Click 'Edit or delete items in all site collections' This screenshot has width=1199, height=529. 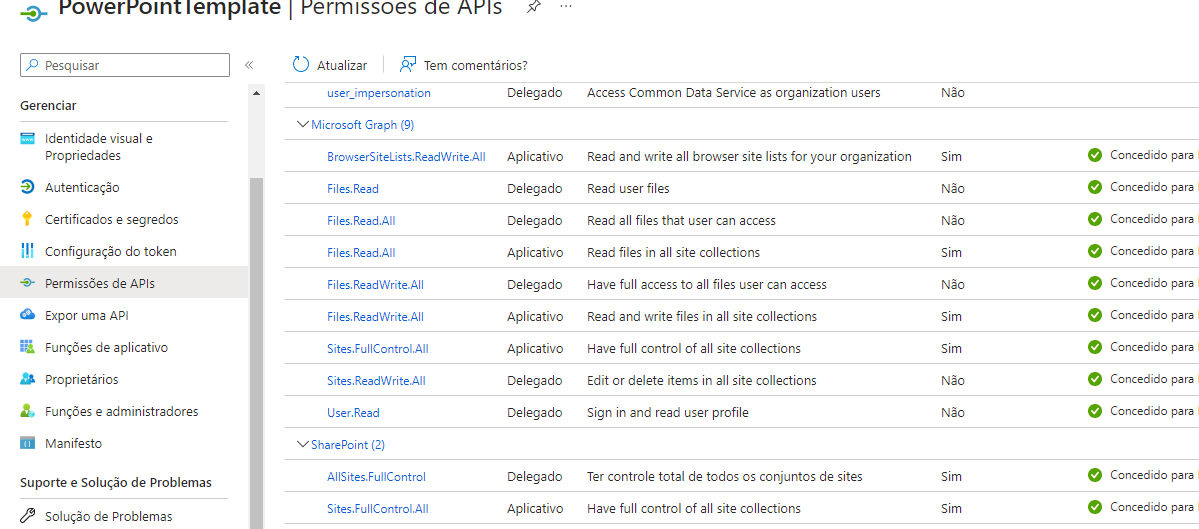pos(701,381)
